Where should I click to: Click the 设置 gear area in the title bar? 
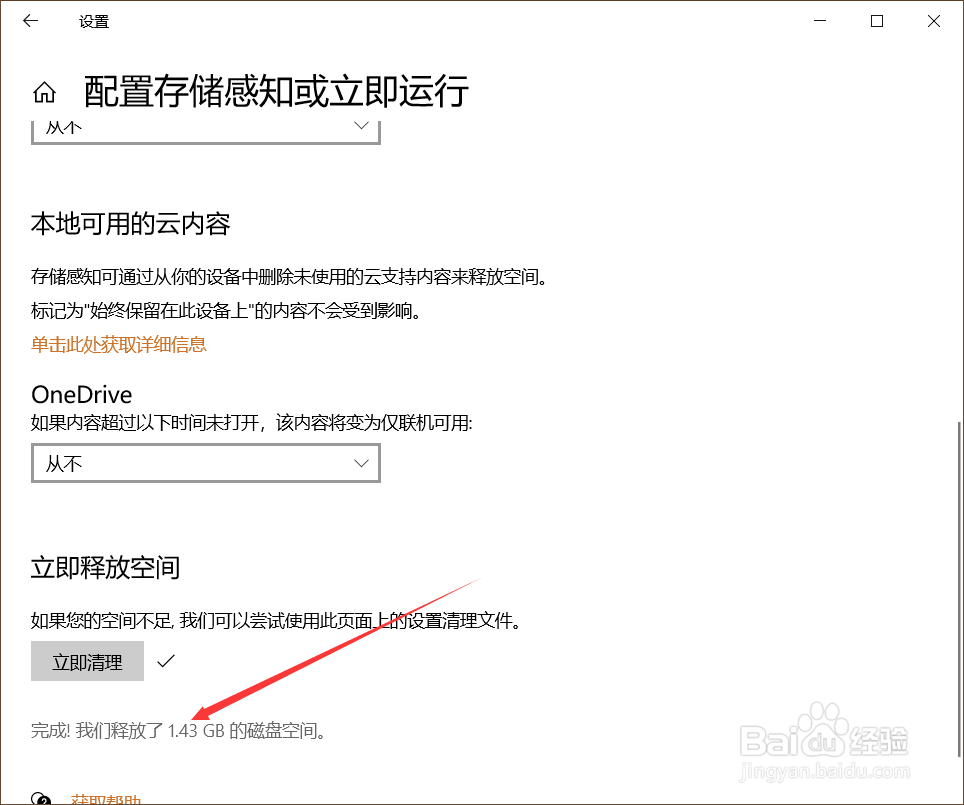(94, 20)
